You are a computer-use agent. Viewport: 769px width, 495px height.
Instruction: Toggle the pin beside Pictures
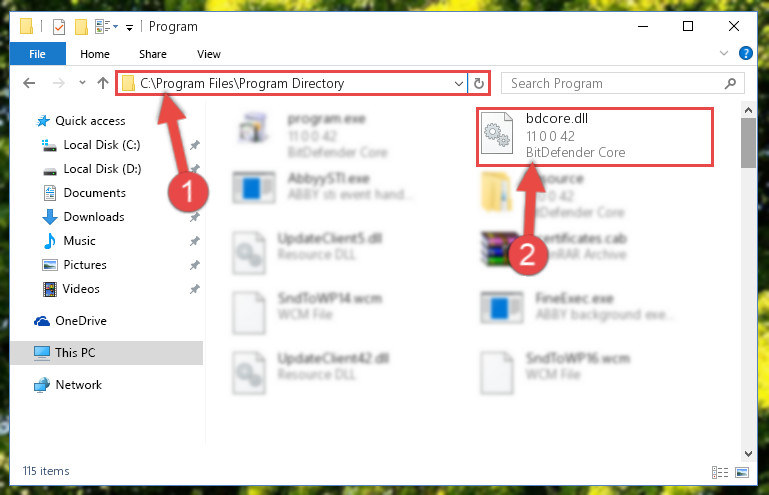pos(195,265)
